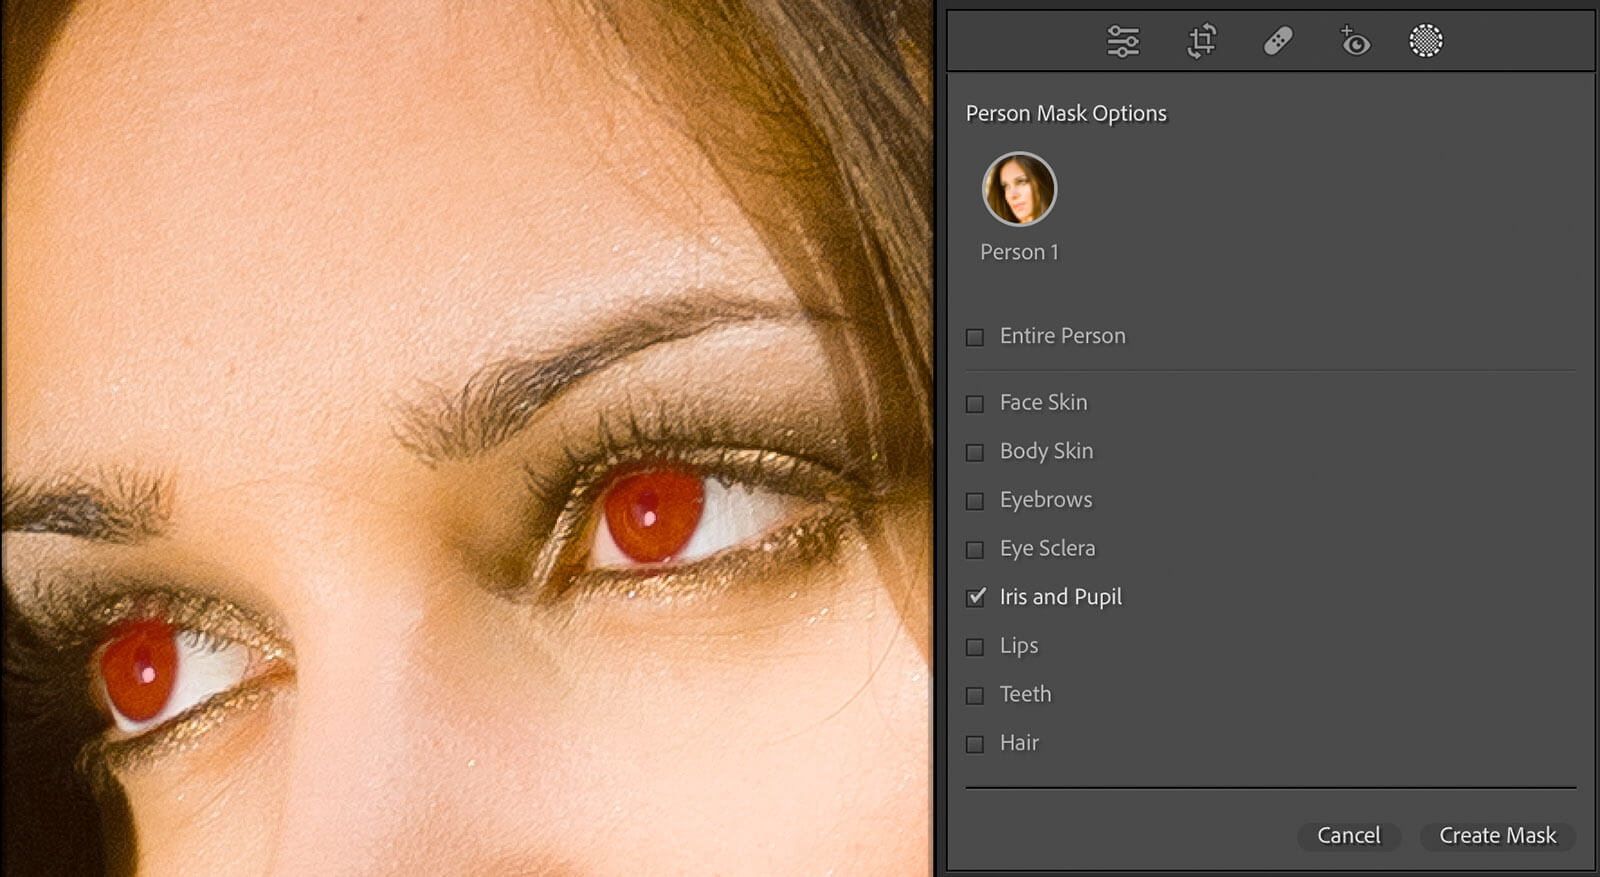The width and height of the screenshot is (1600, 877).
Task: Click the red-masked iris of lower-left eye
Action: coord(140,670)
